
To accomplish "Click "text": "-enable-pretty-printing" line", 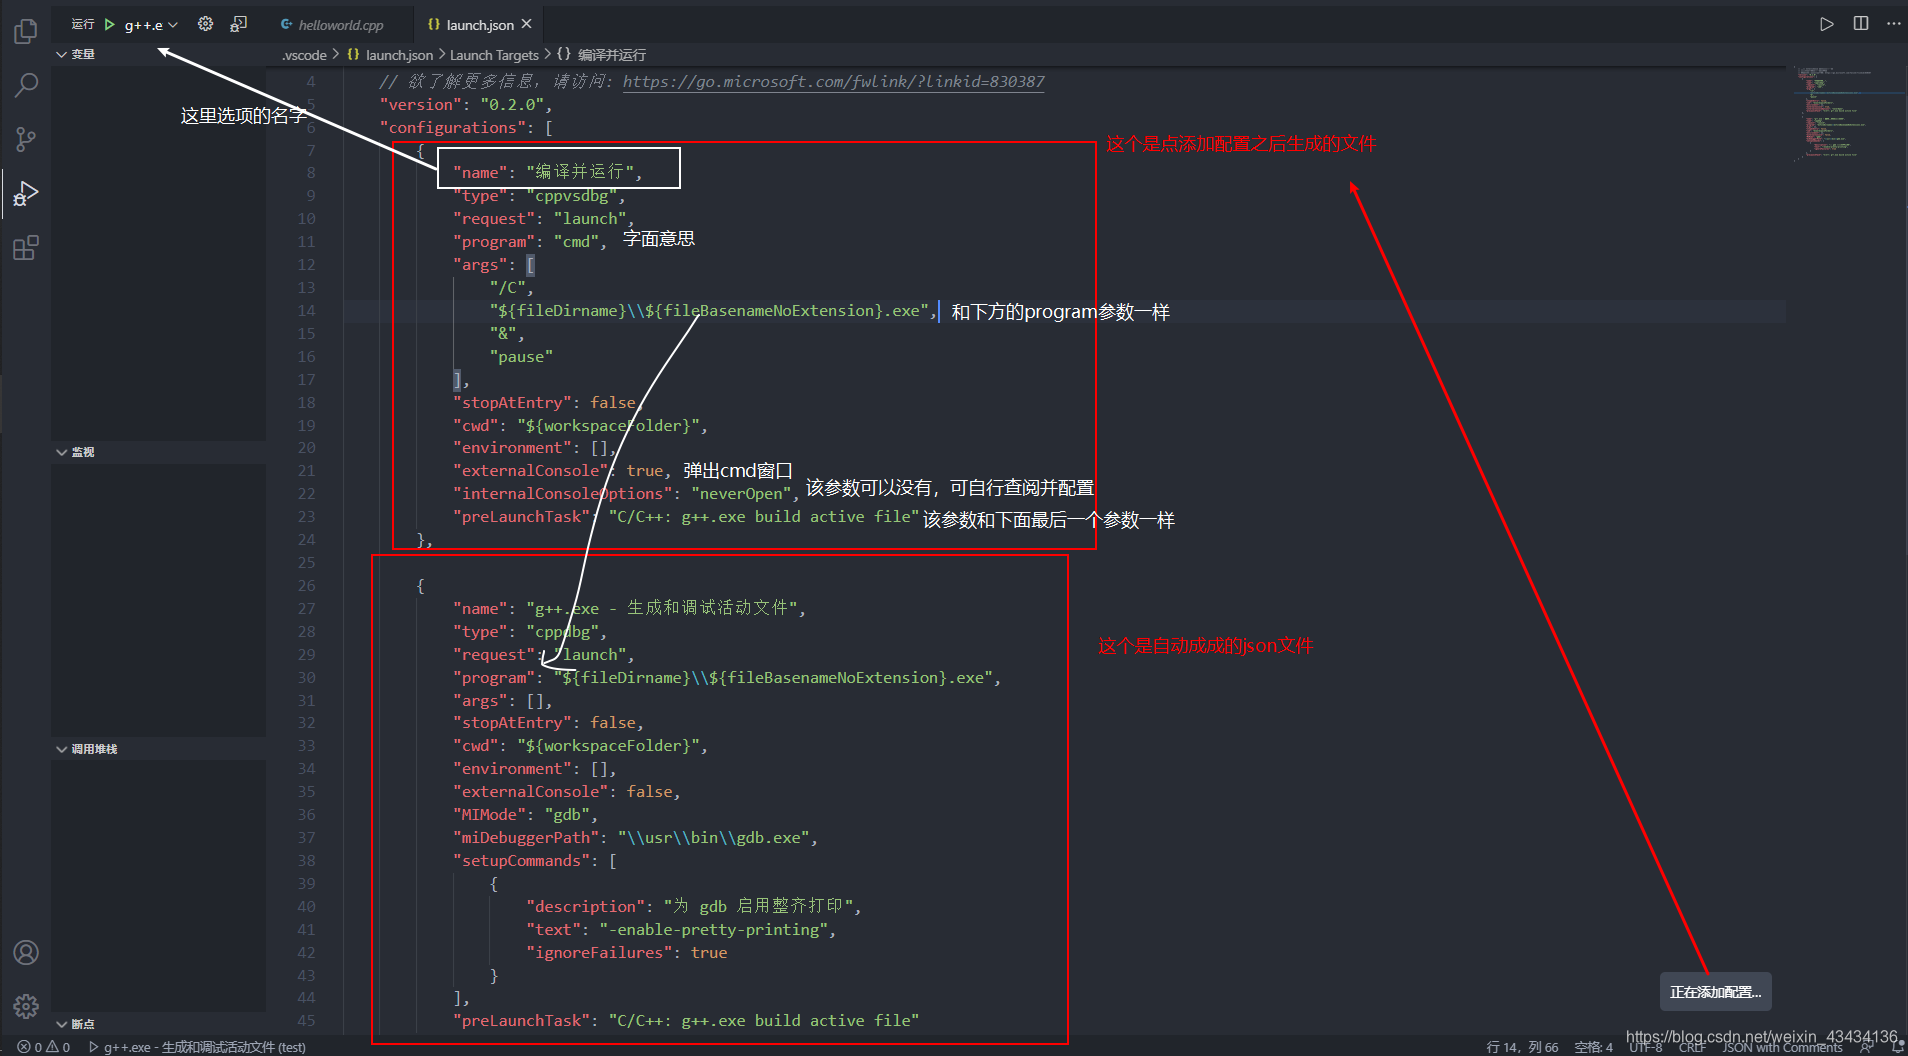I will 681,930.
